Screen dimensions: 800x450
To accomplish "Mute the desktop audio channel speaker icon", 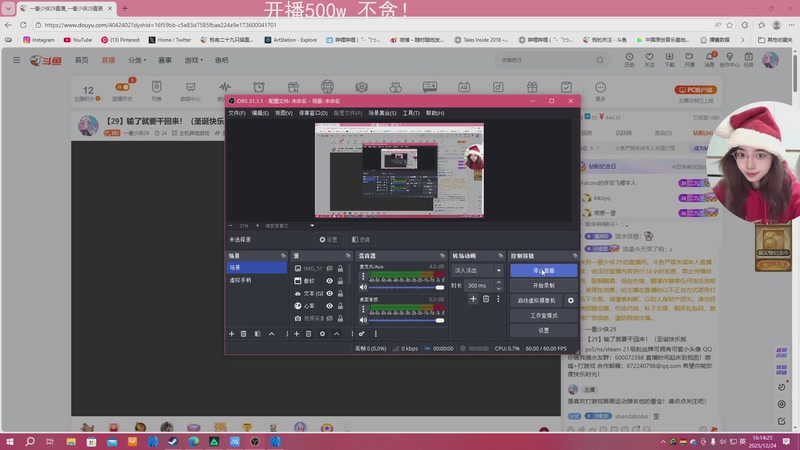I will tap(363, 320).
